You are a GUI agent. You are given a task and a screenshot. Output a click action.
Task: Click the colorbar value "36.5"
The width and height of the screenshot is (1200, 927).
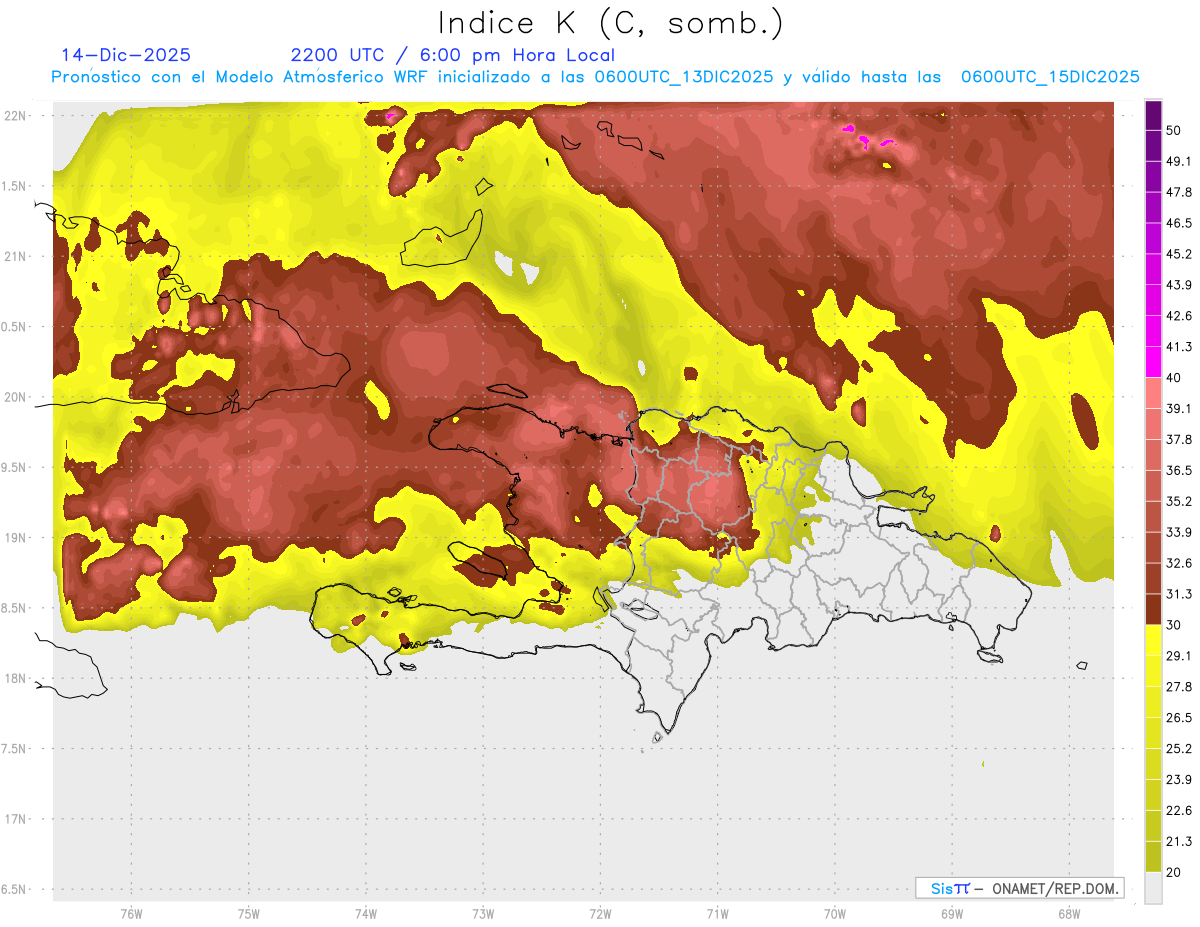click(x=1179, y=470)
